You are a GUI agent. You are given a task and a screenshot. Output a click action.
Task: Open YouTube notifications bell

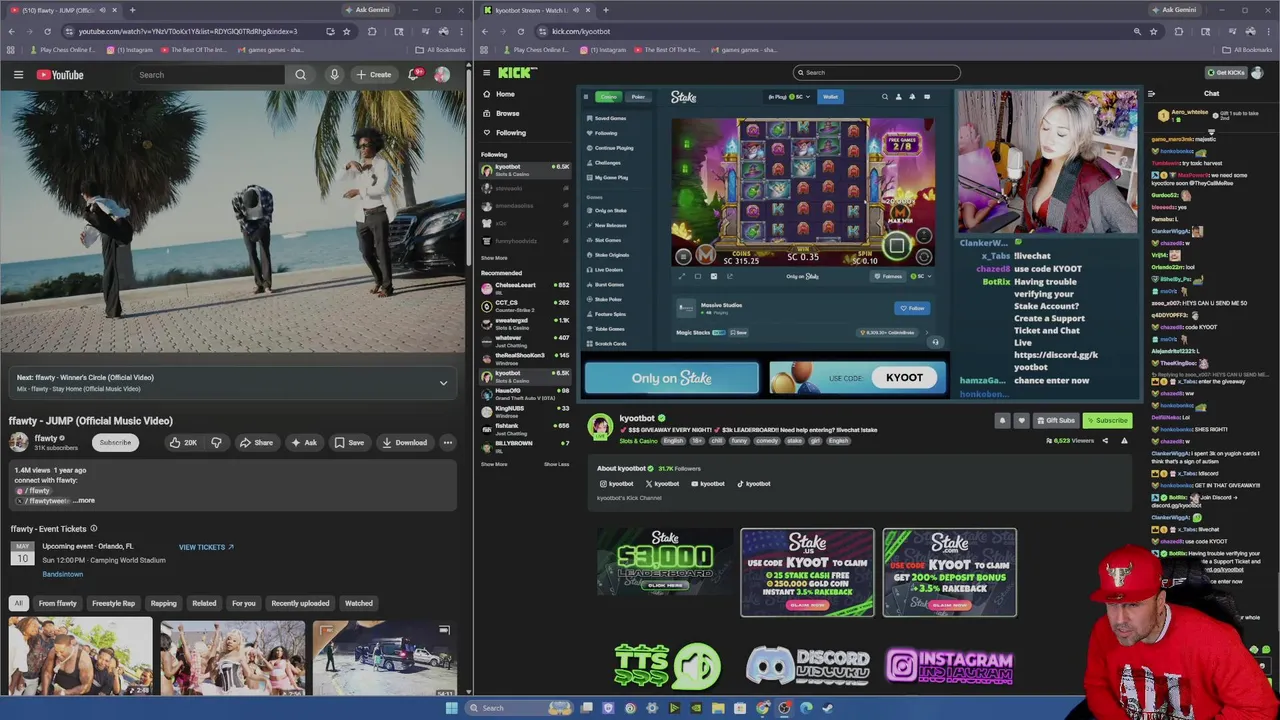[414, 75]
